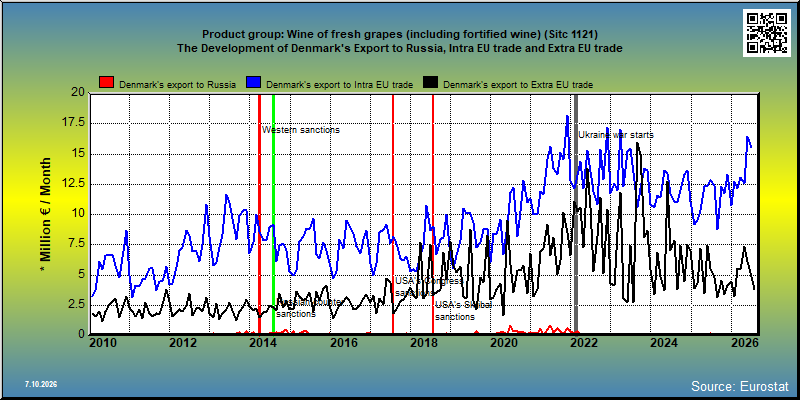Click the Russian counter sanctions label
The image size is (800, 400).
coord(309,308)
